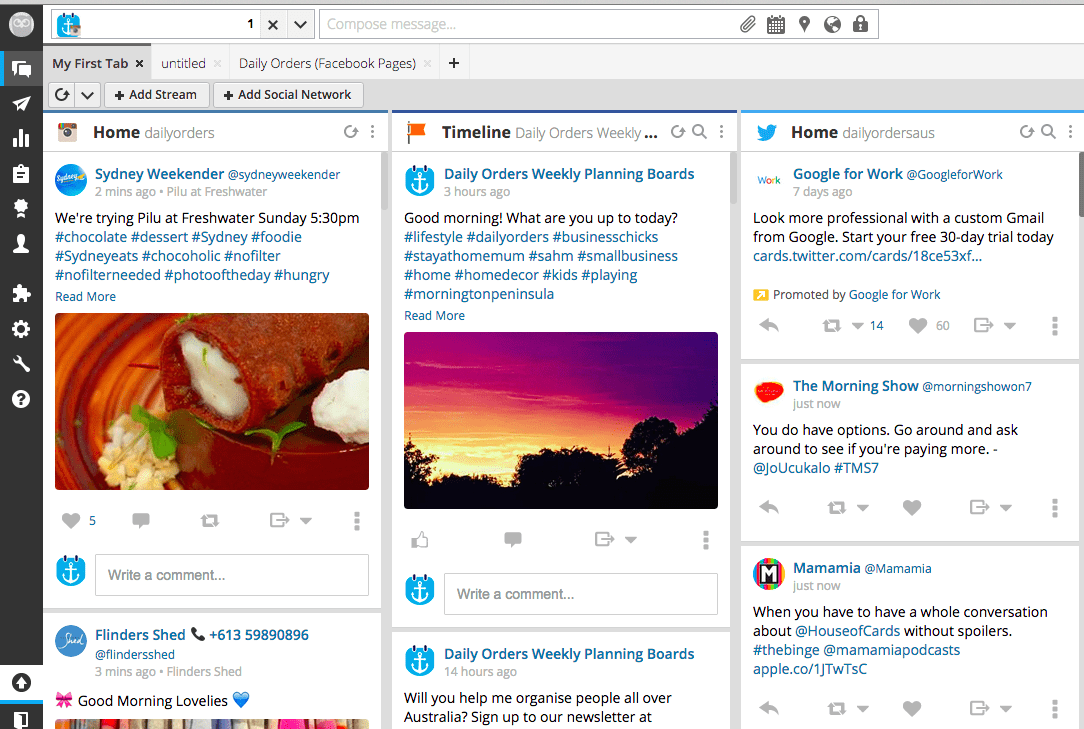Click the Add Stream button
The width and height of the screenshot is (1084, 729).
pos(155,95)
